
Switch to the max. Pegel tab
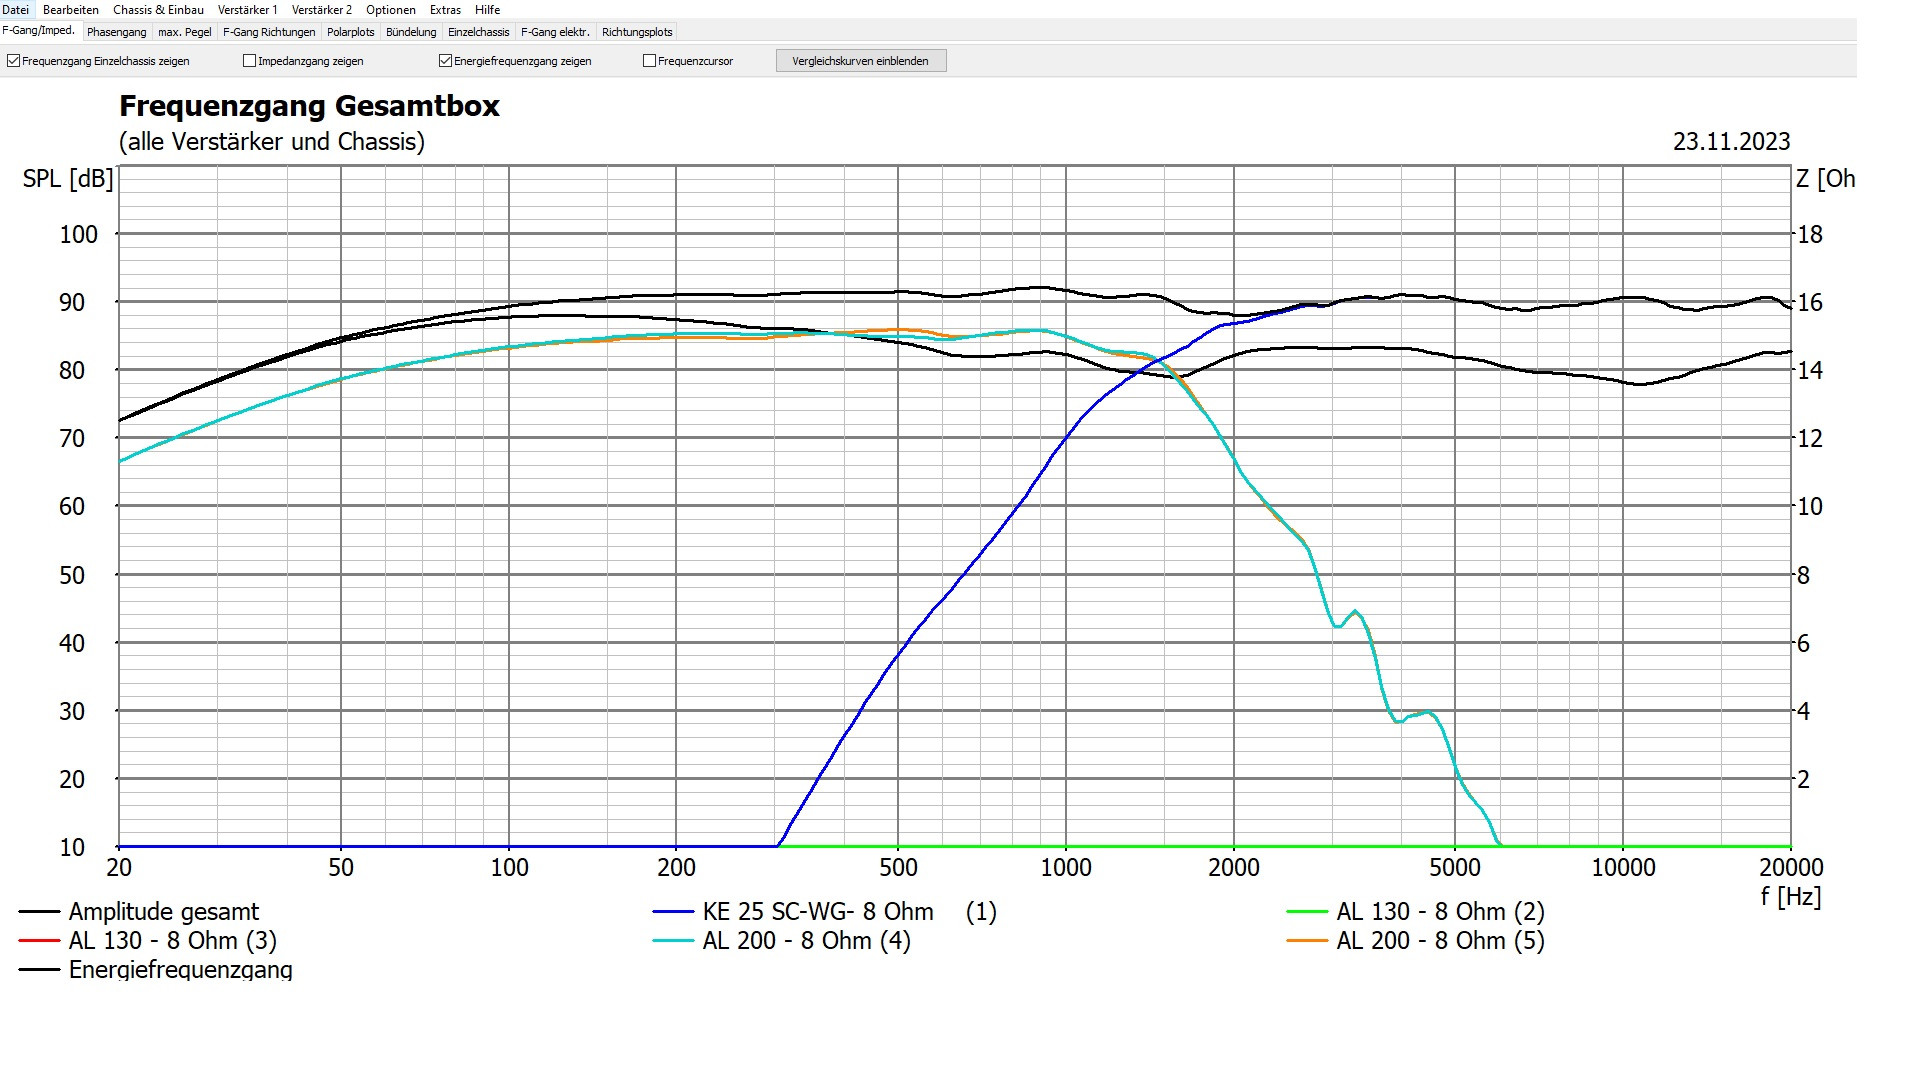pyautogui.click(x=185, y=32)
